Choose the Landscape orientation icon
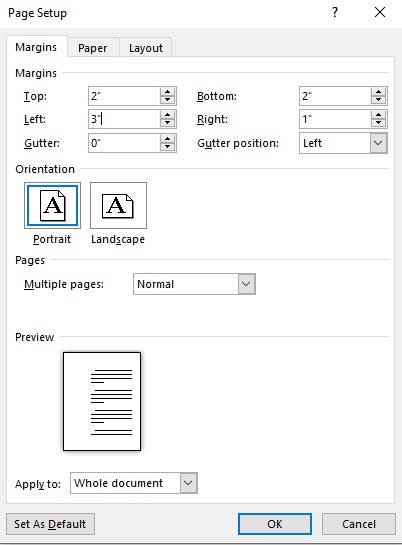402x545 pixels. point(118,205)
